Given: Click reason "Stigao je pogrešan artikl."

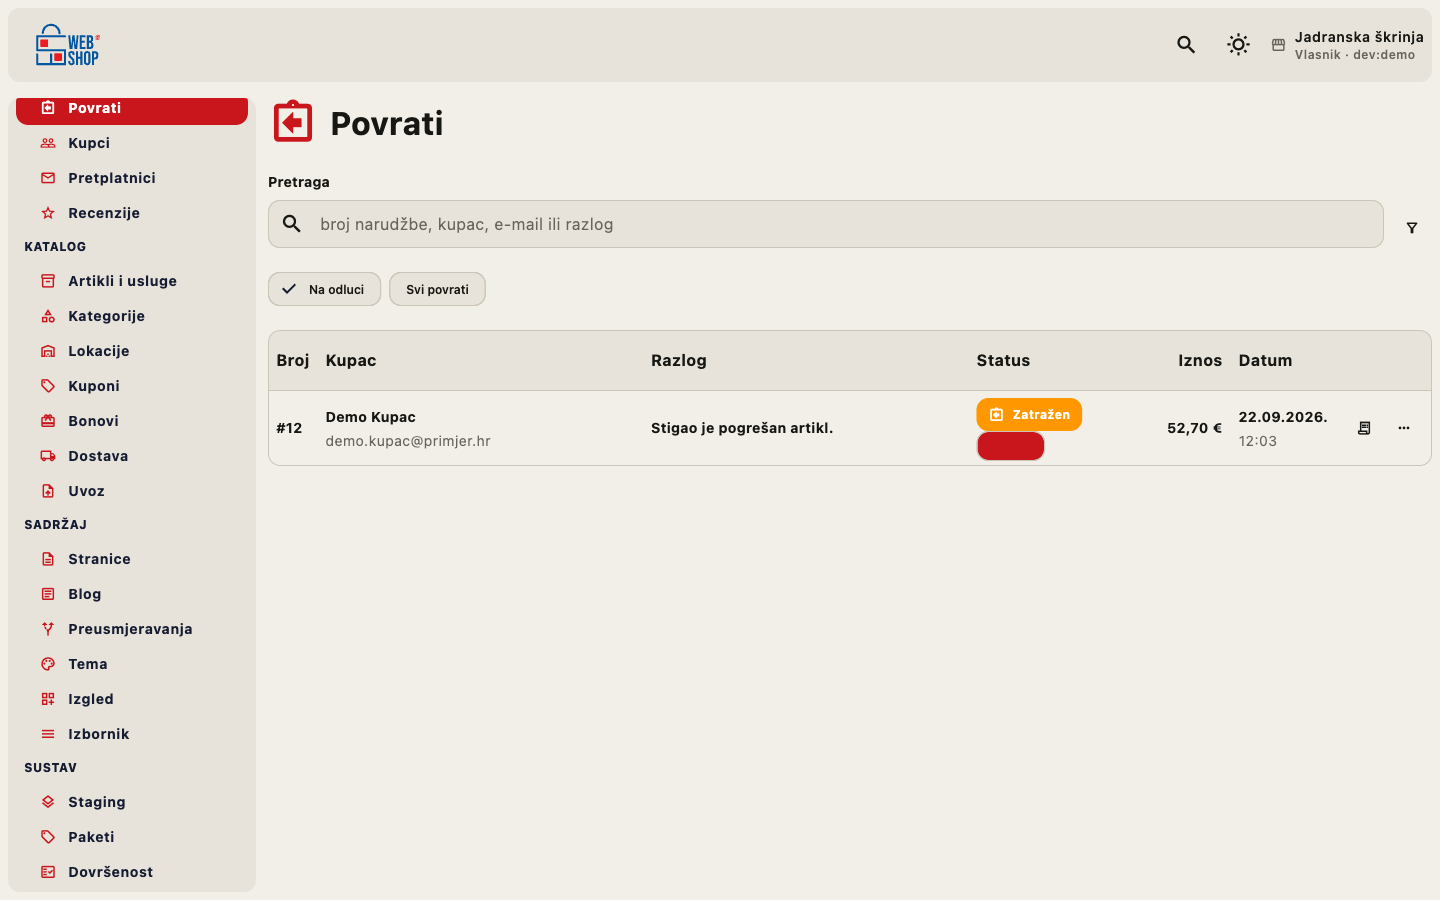Looking at the screenshot, I should pos(742,428).
